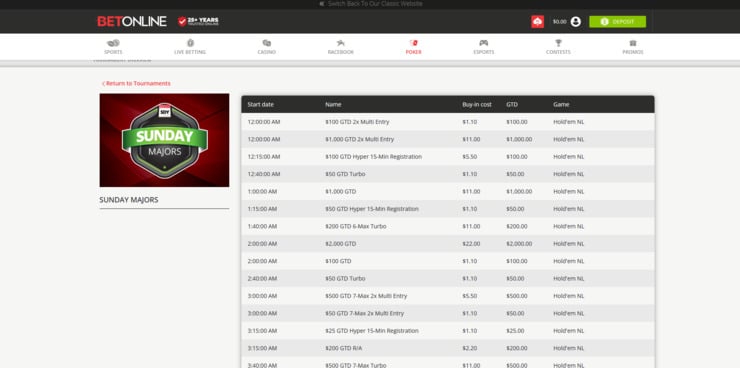This screenshot has height=368, width=740.
Task: Open the Racebook horse icon
Action: [340, 43]
